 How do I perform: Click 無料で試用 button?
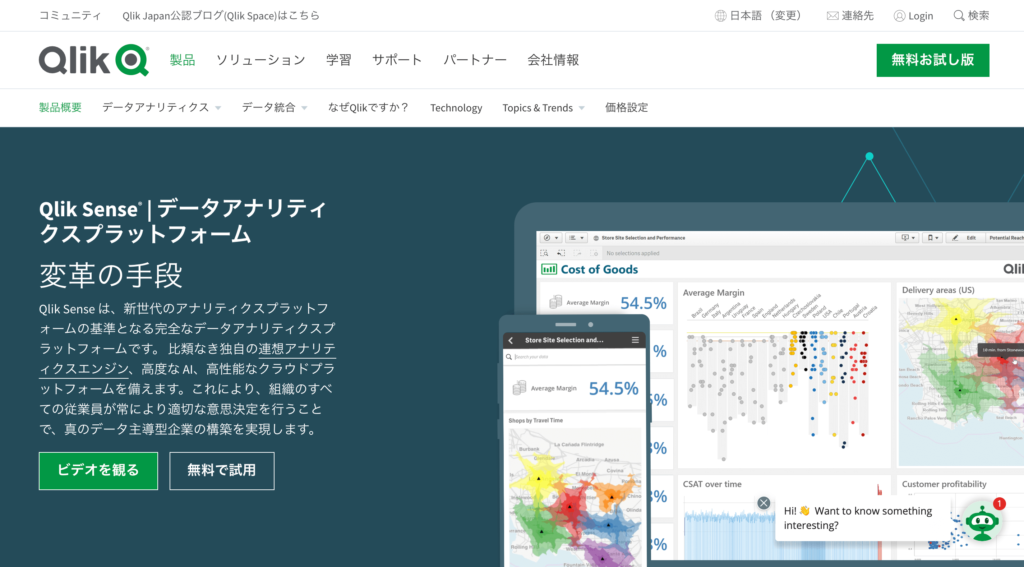tap(221, 470)
